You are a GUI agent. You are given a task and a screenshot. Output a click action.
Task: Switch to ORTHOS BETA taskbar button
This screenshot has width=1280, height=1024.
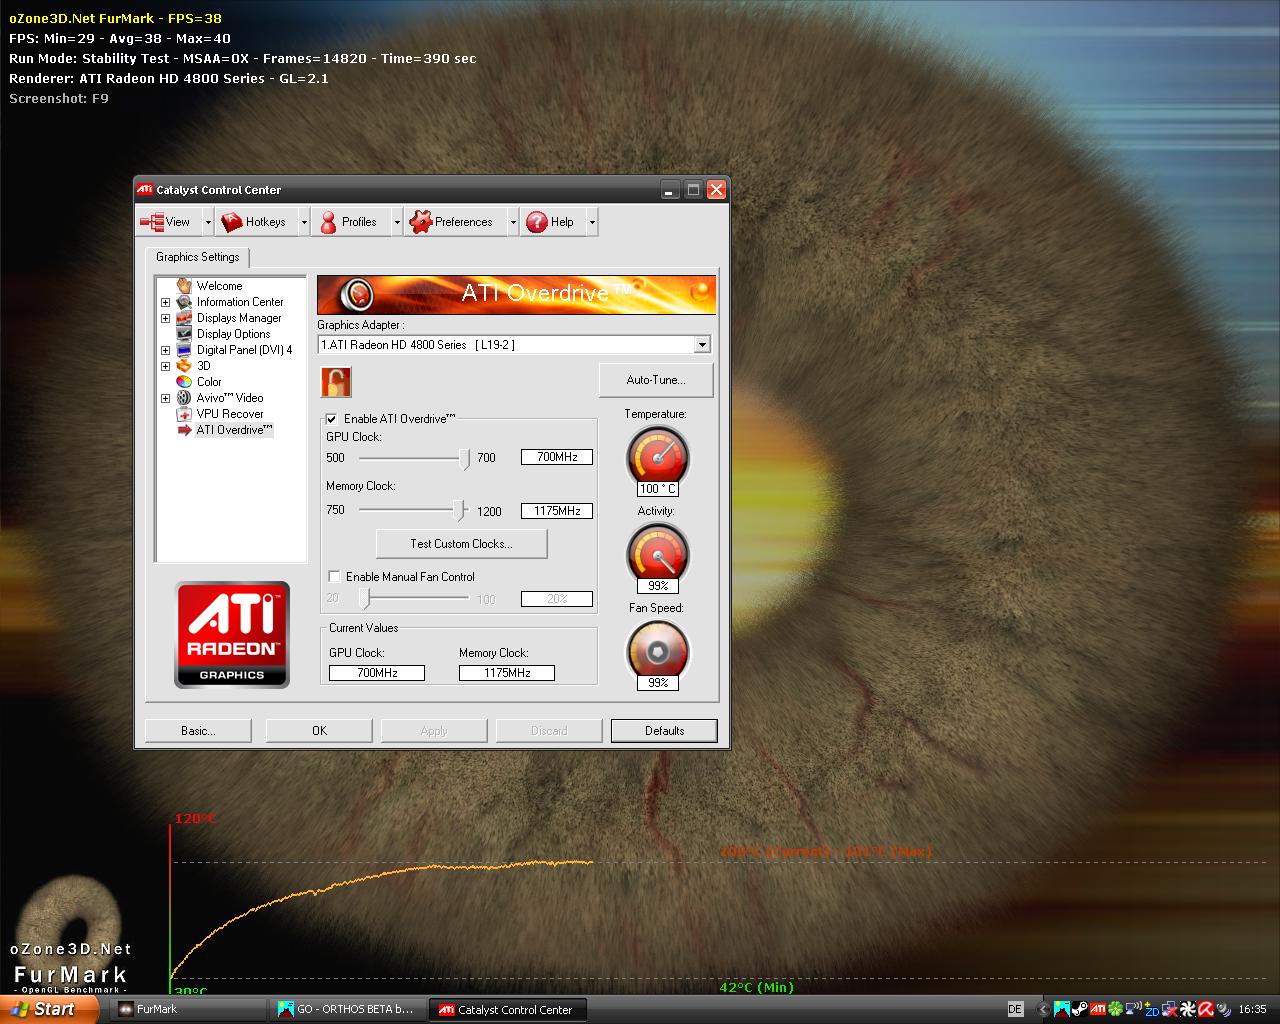pyautogui.click(x=349, y=1010)
